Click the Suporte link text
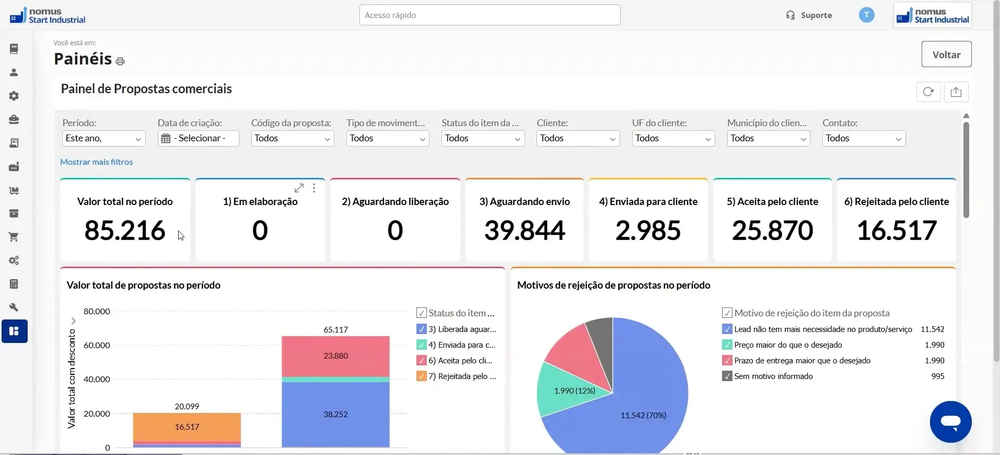The image size is (1000, 455). (816, 15)
